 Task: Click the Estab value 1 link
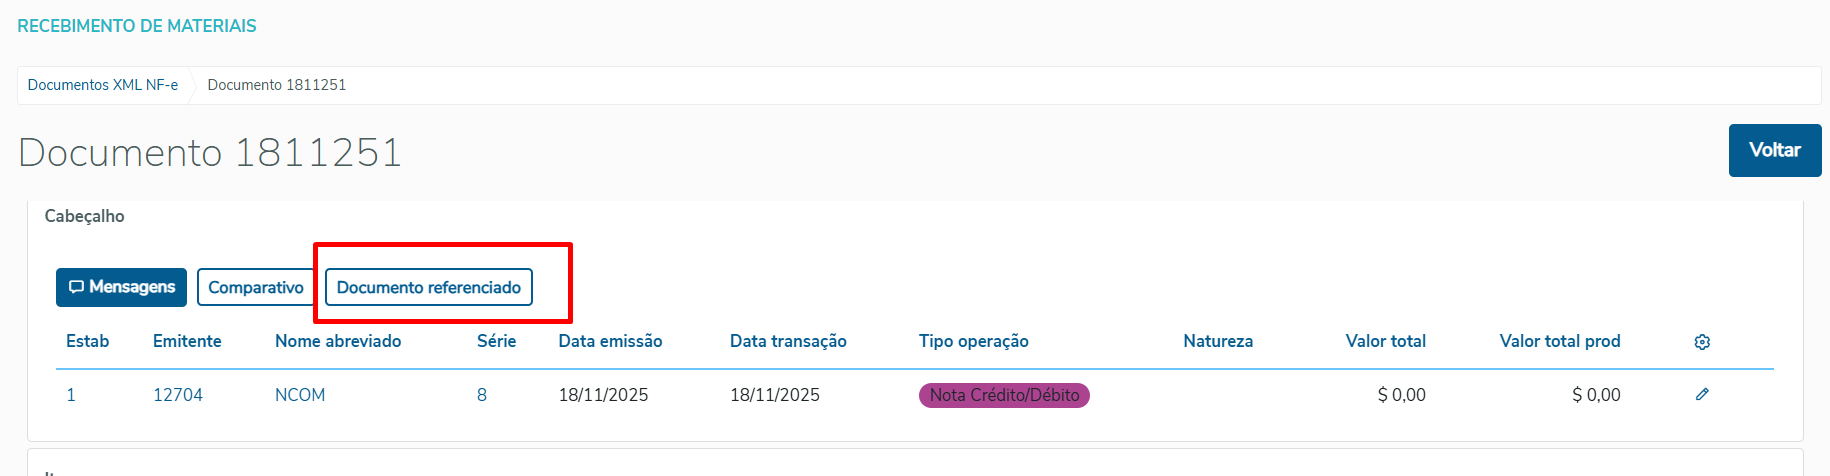coord(71,395)
